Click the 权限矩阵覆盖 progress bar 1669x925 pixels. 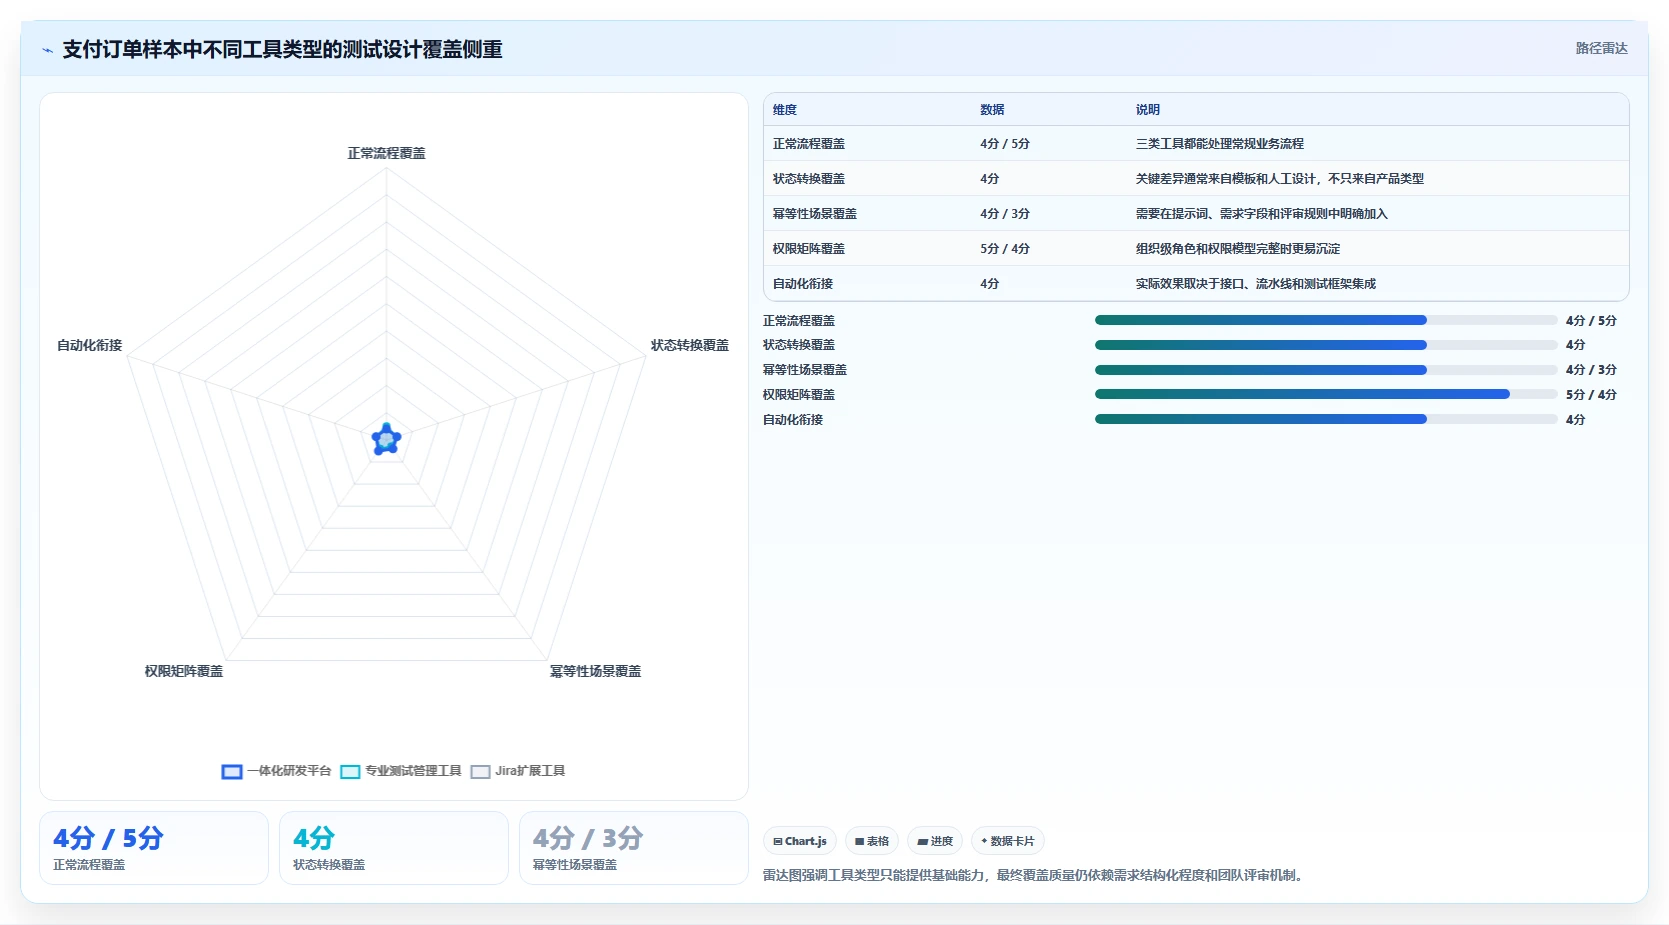tap(1326, 394)
